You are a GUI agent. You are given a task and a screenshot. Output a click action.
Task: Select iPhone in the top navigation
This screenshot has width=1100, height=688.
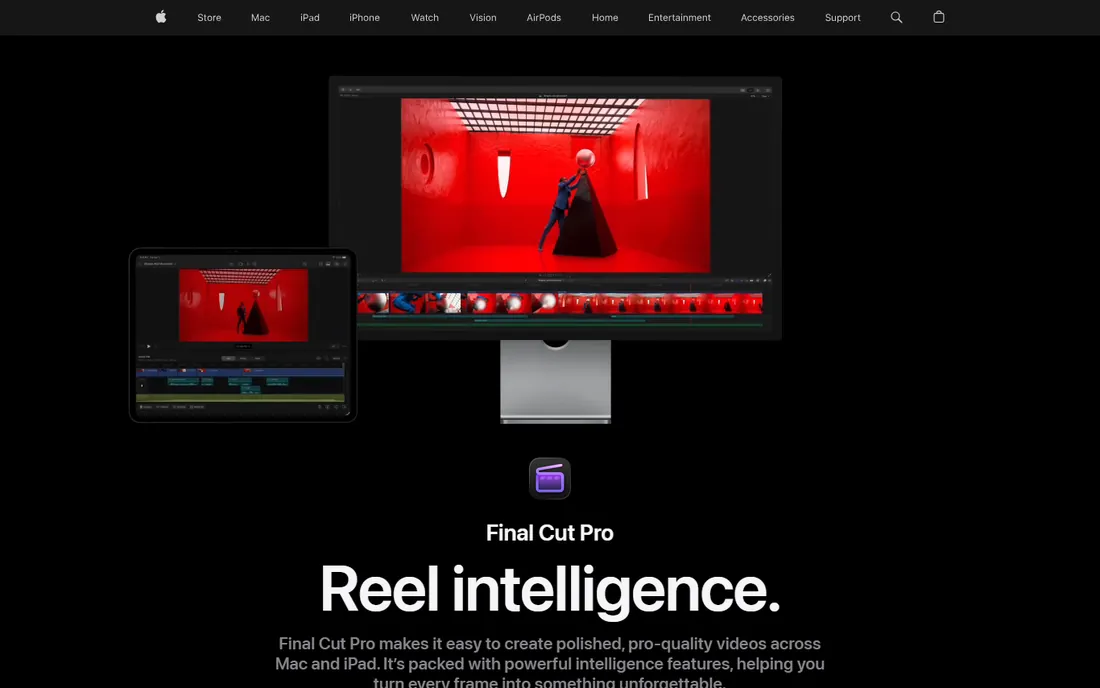click(x=364, y=18)
